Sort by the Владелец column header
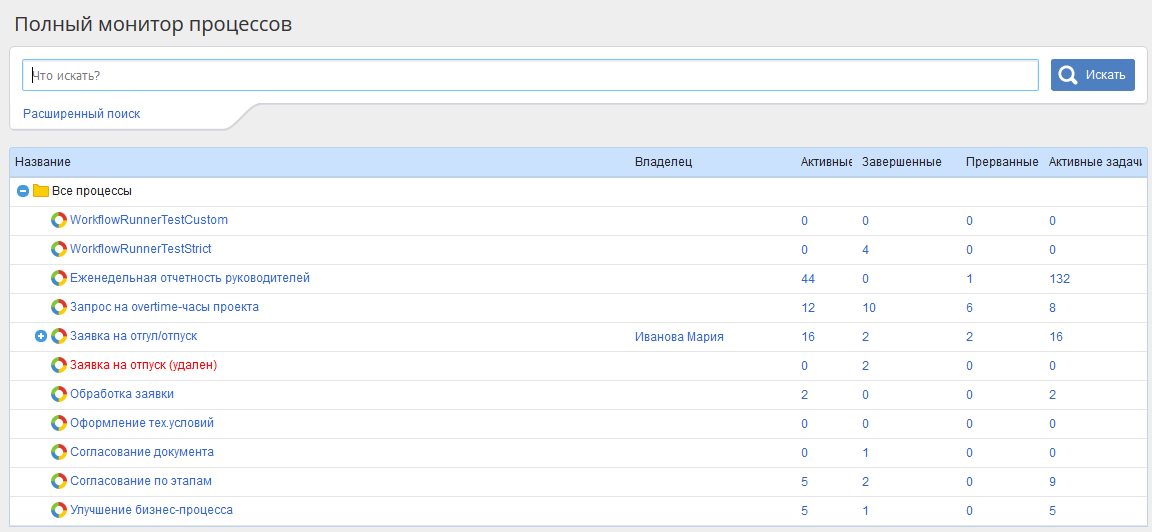This screenshot has height=532, width=1152. click(x=663, y=162)
